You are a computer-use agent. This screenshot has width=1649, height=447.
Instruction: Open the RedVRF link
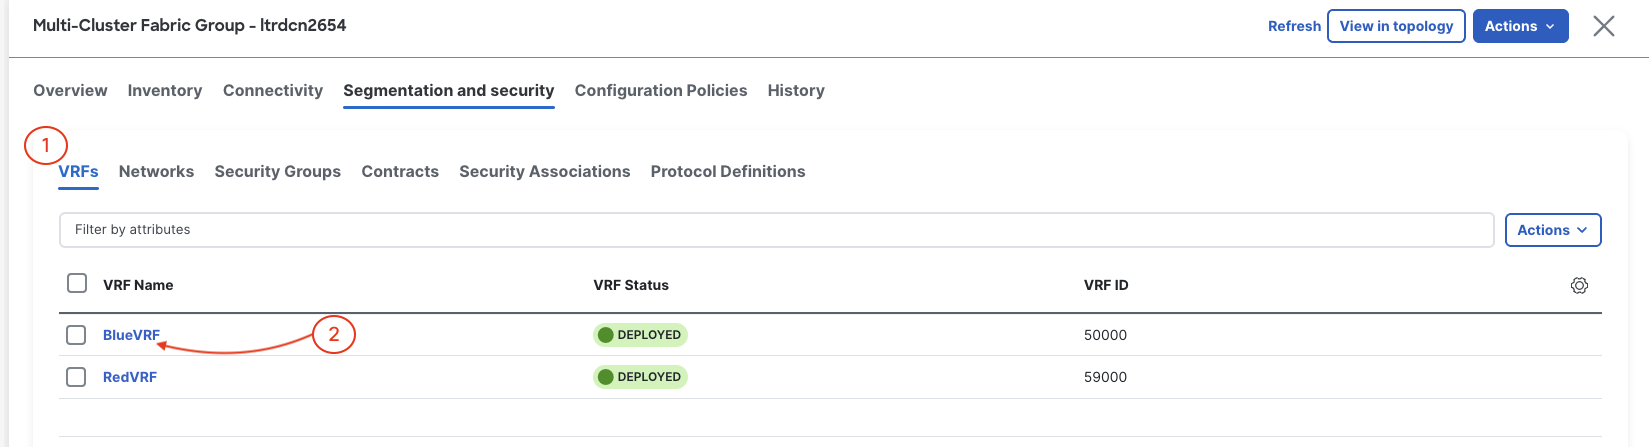(x=130, y=377)
